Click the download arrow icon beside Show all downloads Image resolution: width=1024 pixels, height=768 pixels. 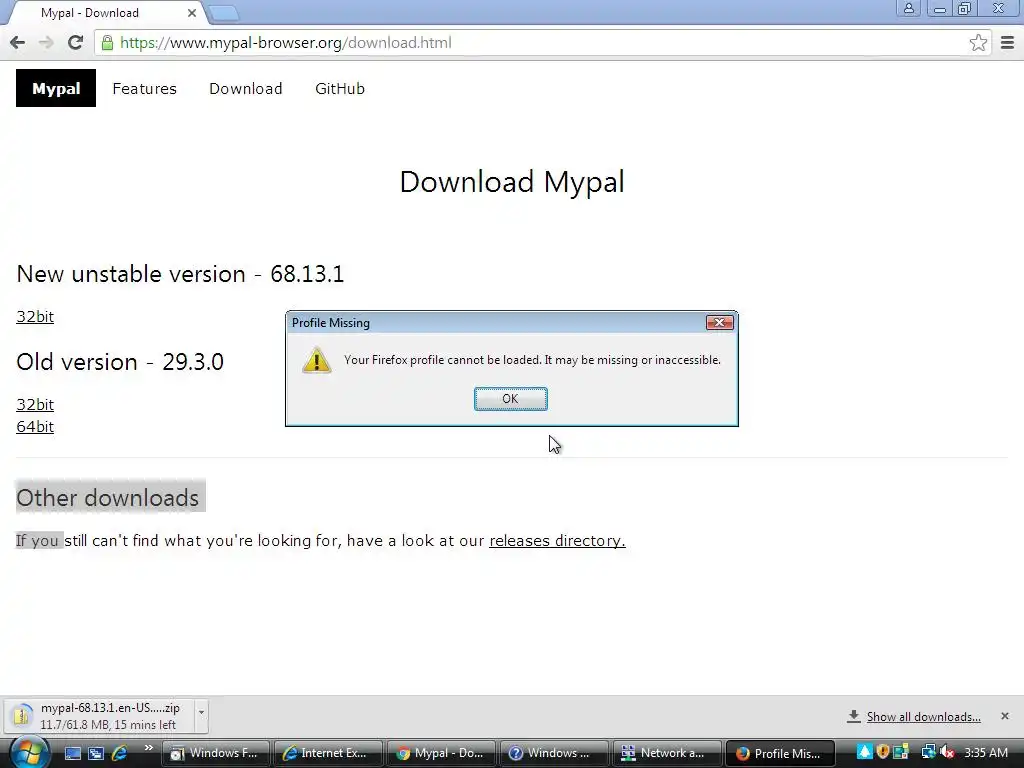[x=853, y=716]
